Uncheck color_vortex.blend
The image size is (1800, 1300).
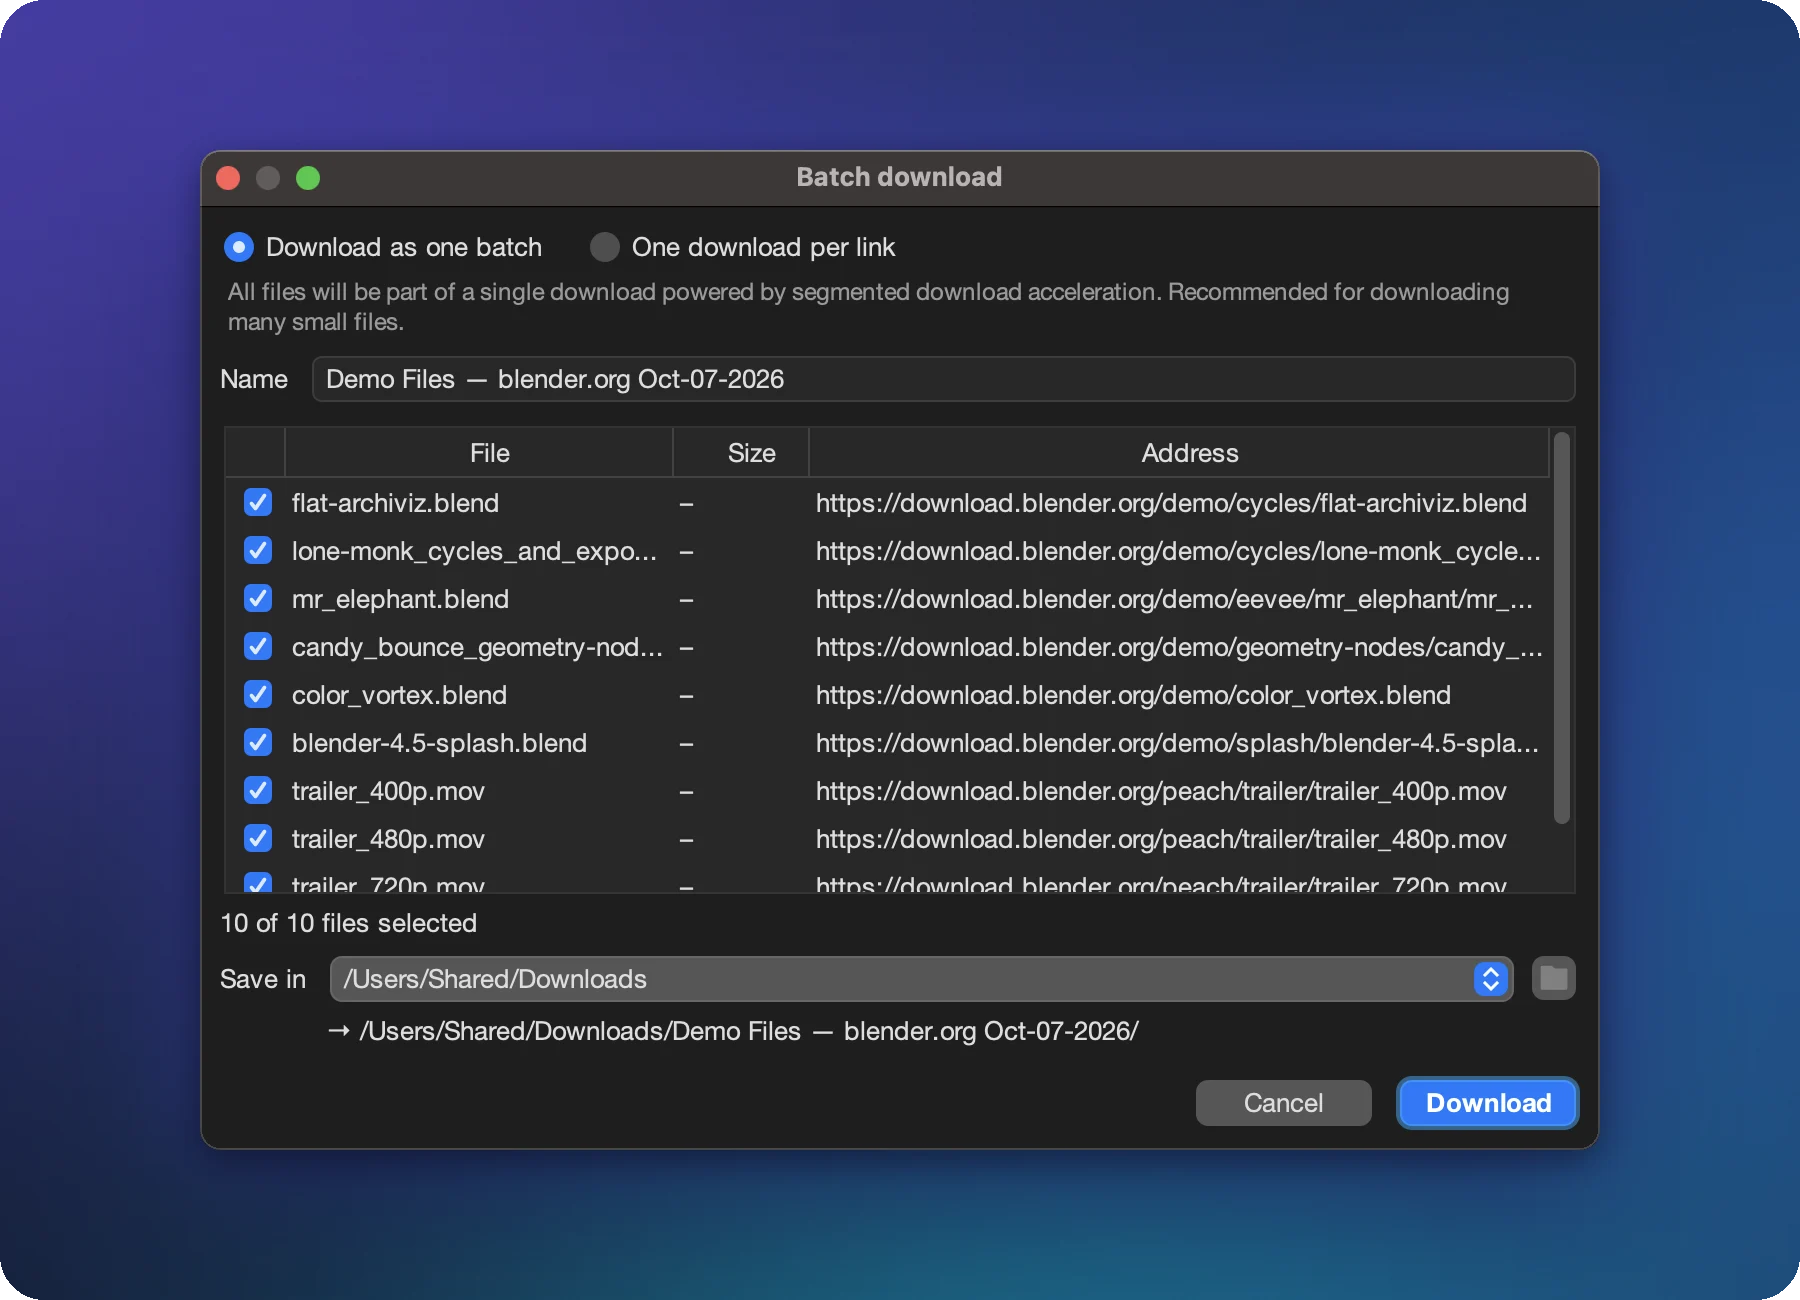coord(258,694)
